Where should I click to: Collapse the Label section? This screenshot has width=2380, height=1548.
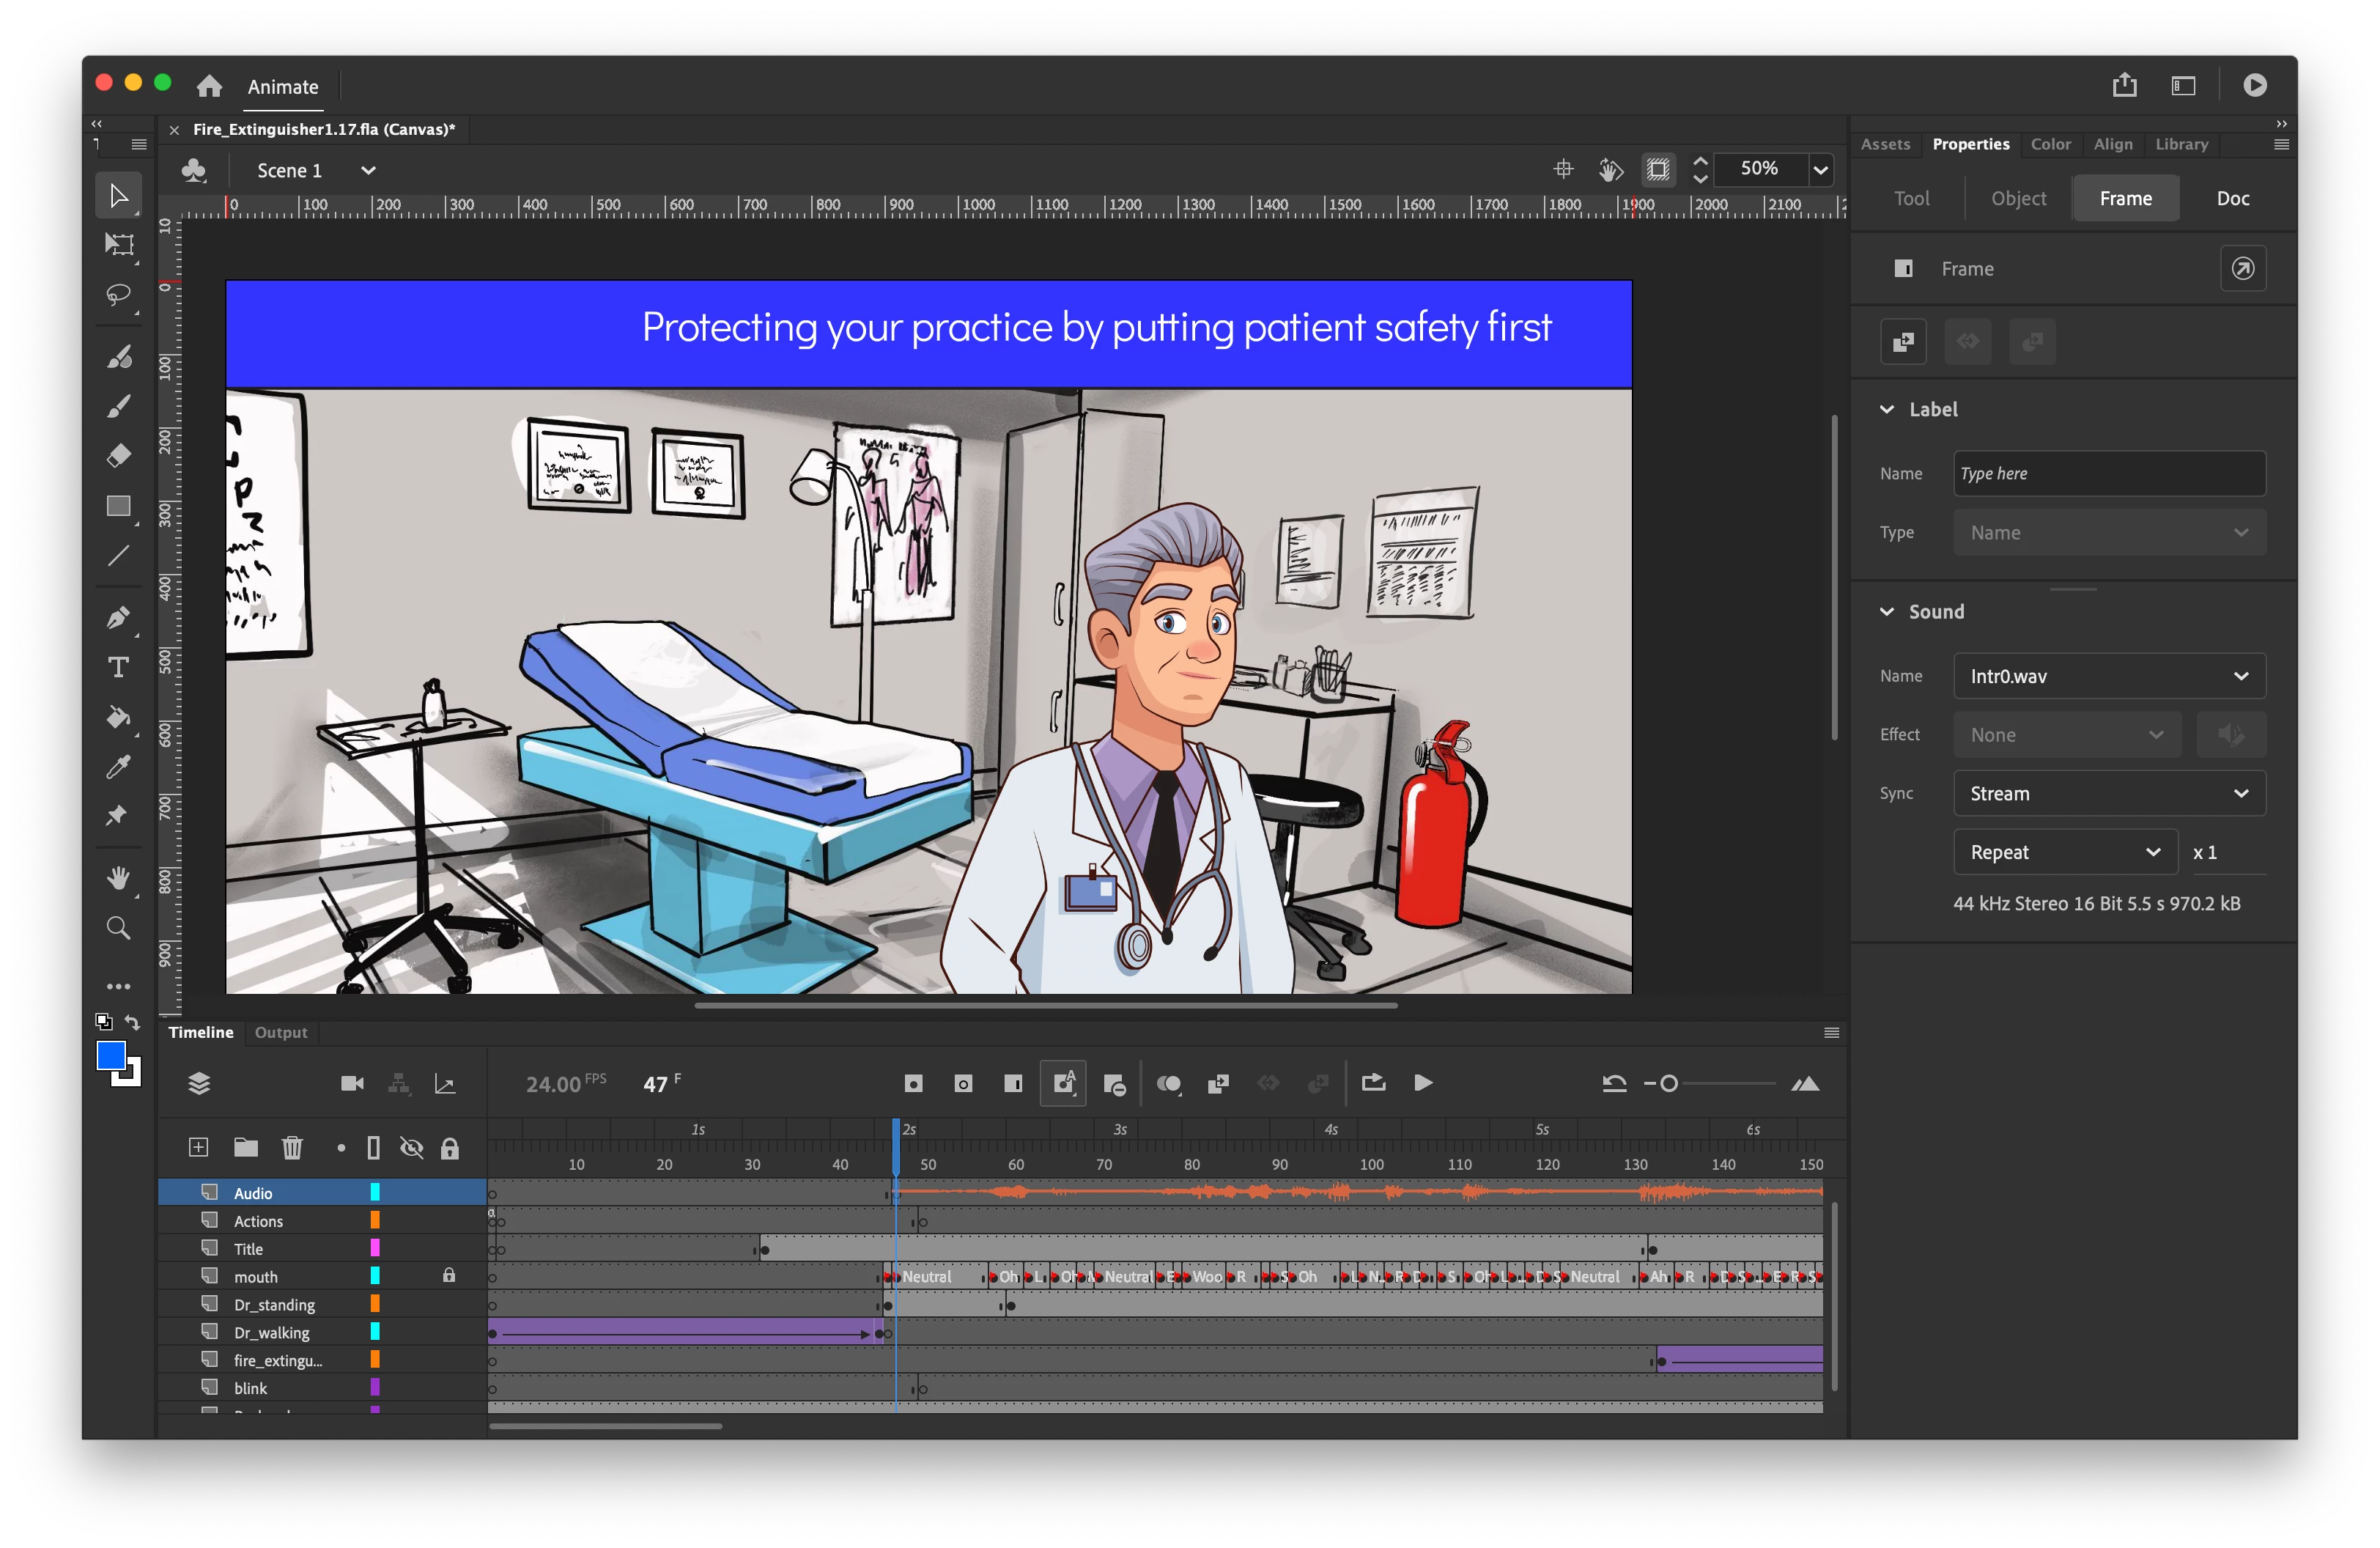tap(1887, 409)
